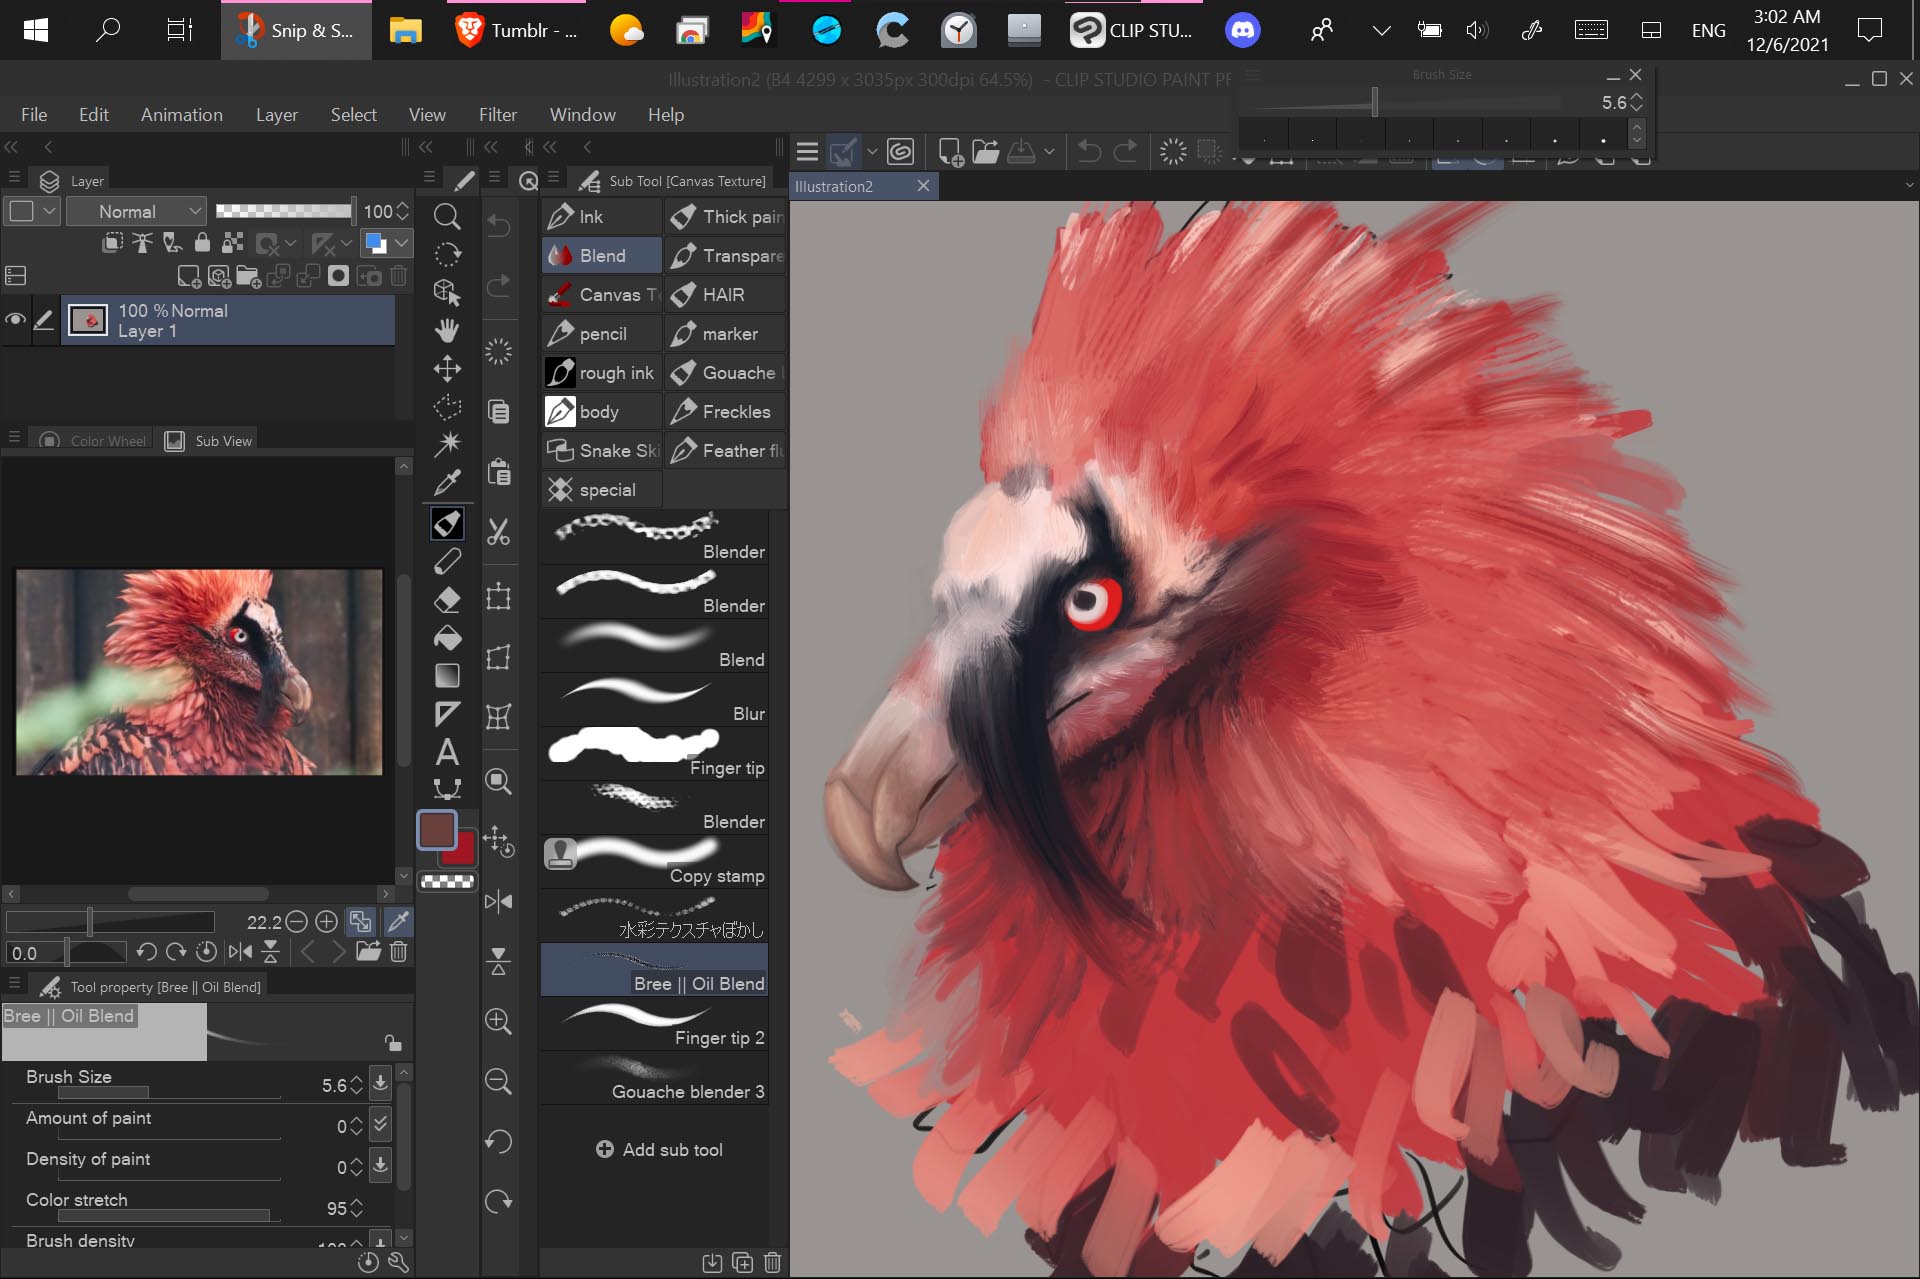The width and height of the screenshot is (1920, 1279).
Task: Select the Zoom magnifier tool
Action: click(x=447, y=216)
